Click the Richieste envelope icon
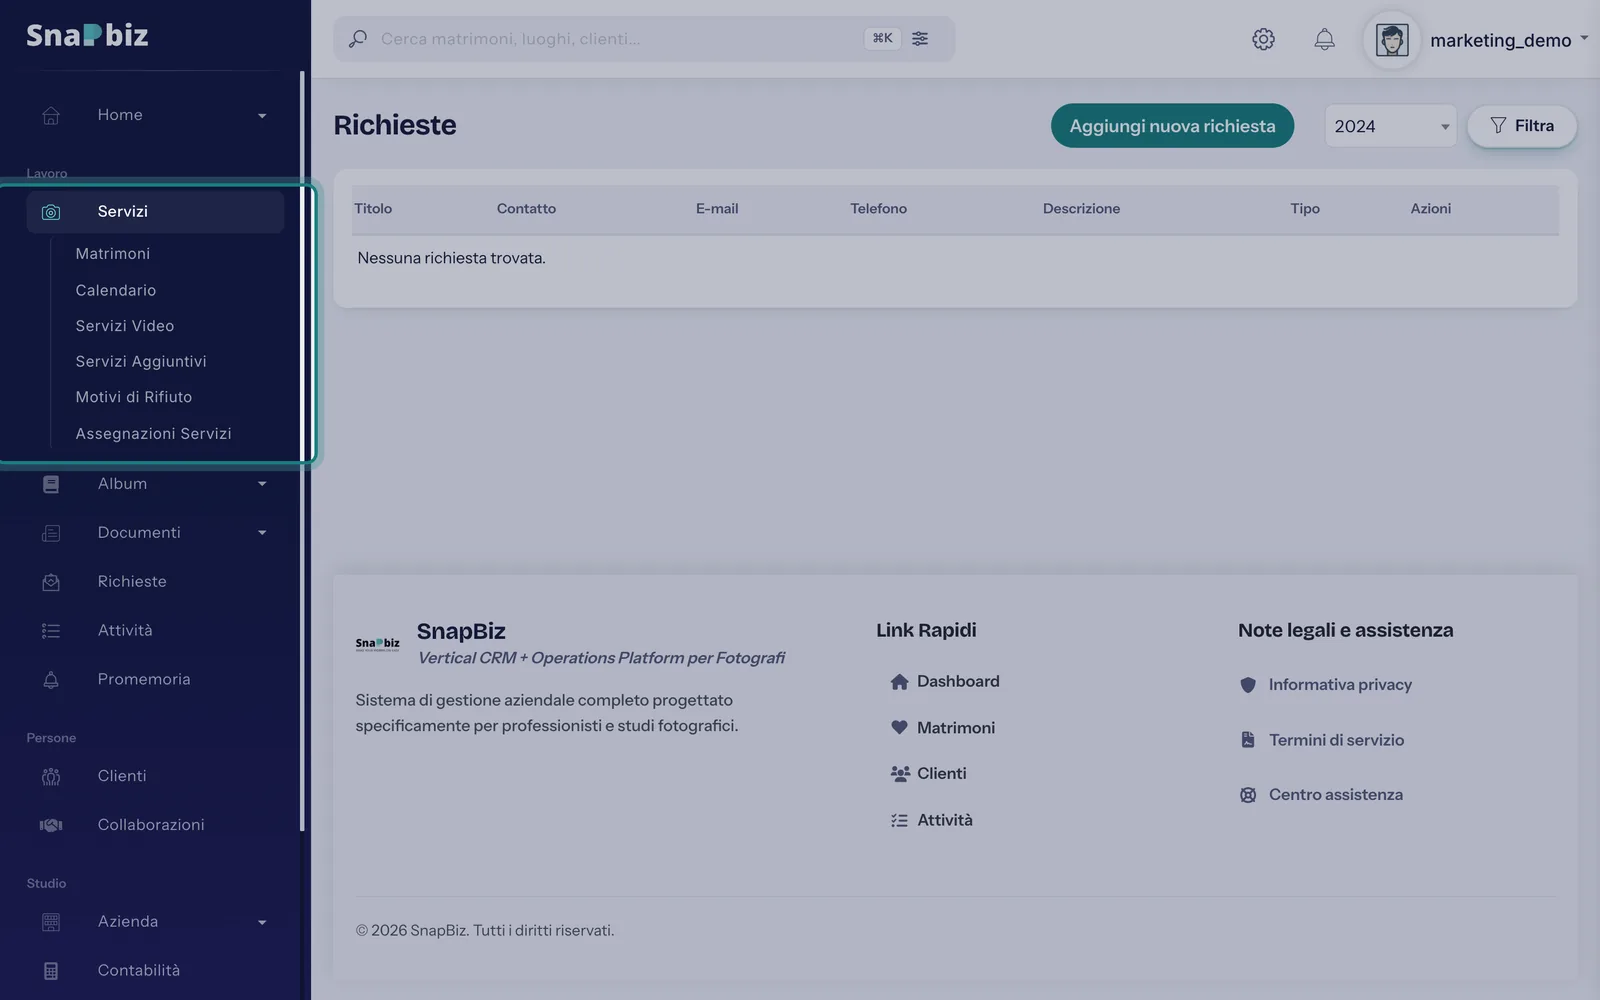Image resolution: width=1600 pixels, height=1000 pixels. [x=51, y=582]
